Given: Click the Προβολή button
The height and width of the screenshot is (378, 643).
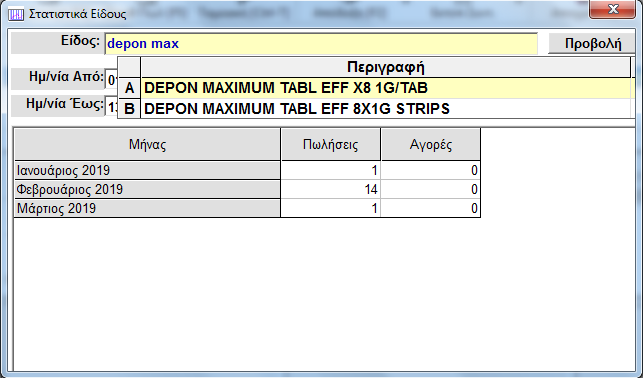Looking at the screenshot, I should pos(593,43).
